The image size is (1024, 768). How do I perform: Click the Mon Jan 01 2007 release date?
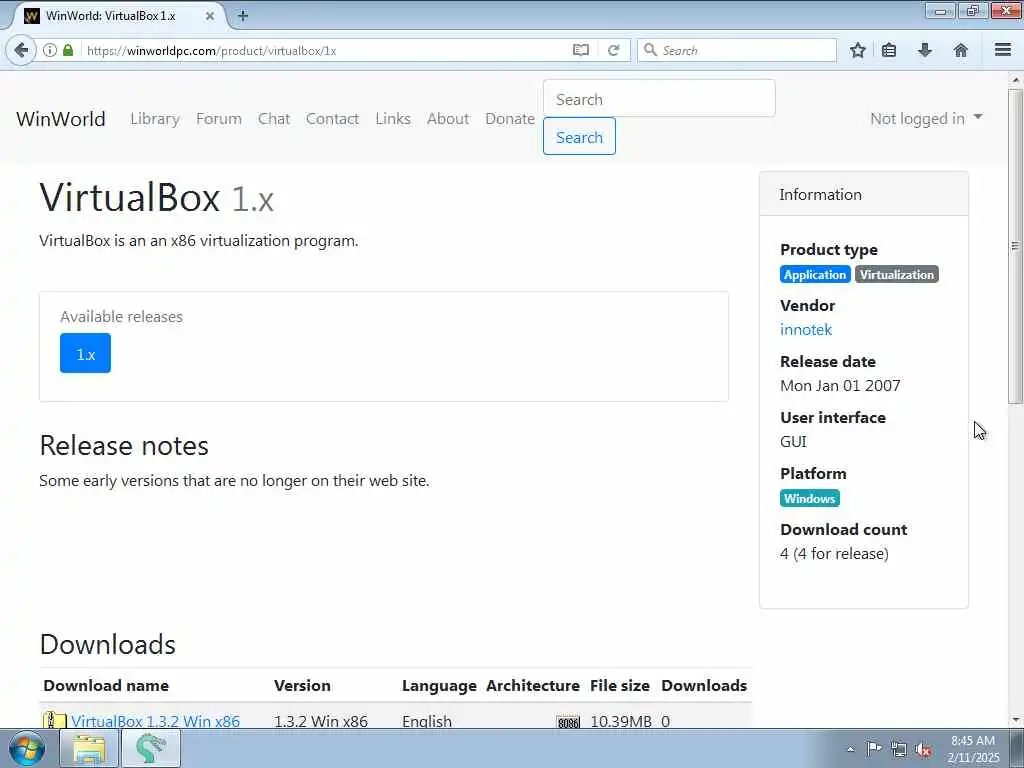tap(840, 386)
